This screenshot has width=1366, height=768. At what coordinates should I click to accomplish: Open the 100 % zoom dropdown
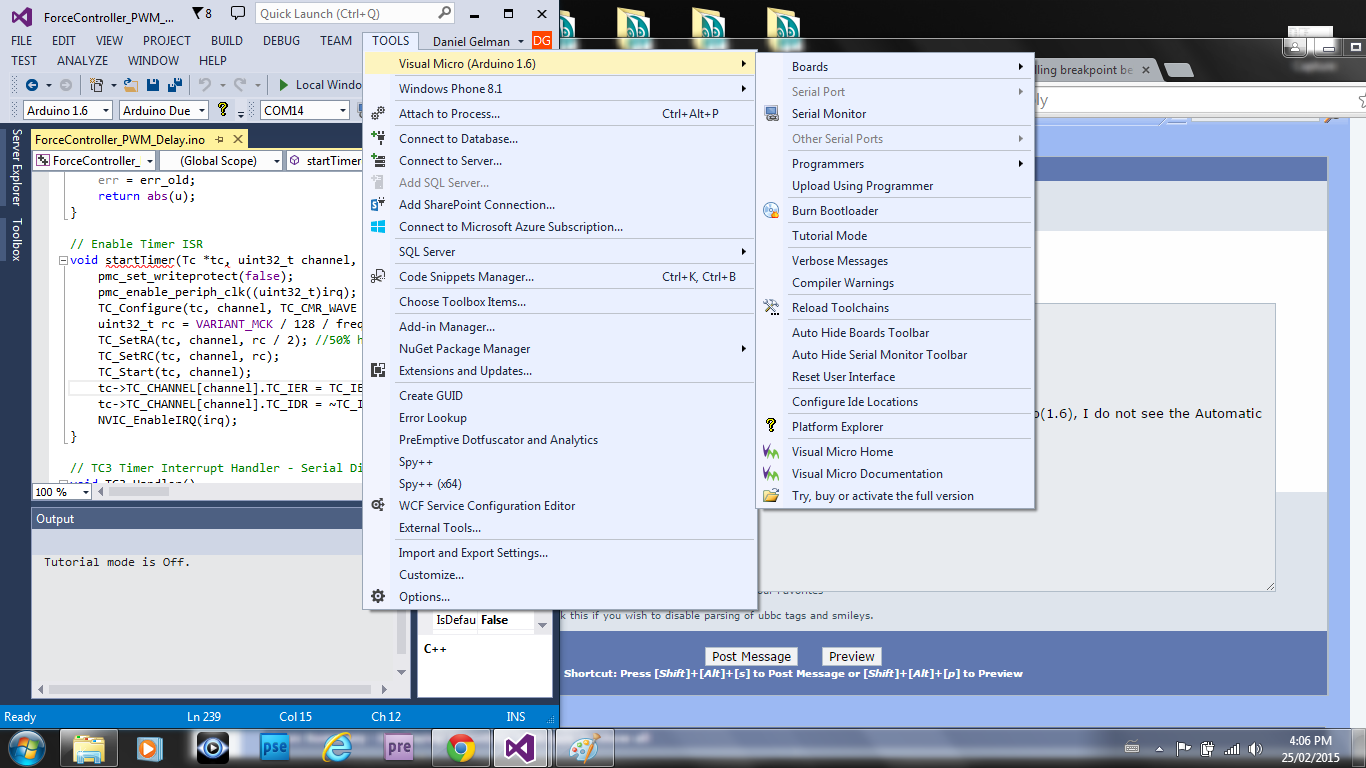pos(63,492)
